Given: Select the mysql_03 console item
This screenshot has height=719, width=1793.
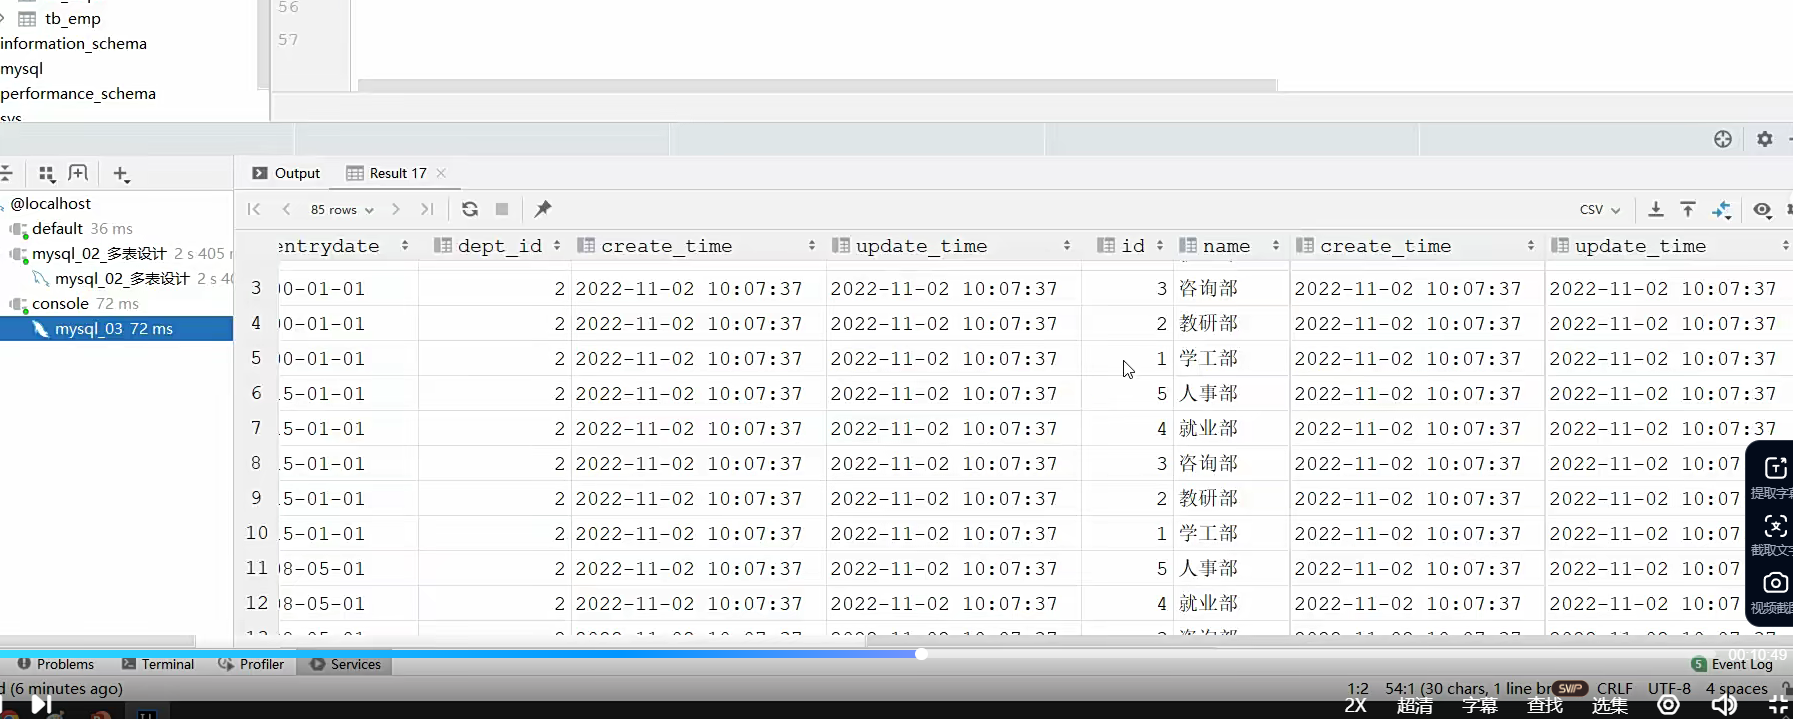Looking at the screenshot, I should (115, 328).
